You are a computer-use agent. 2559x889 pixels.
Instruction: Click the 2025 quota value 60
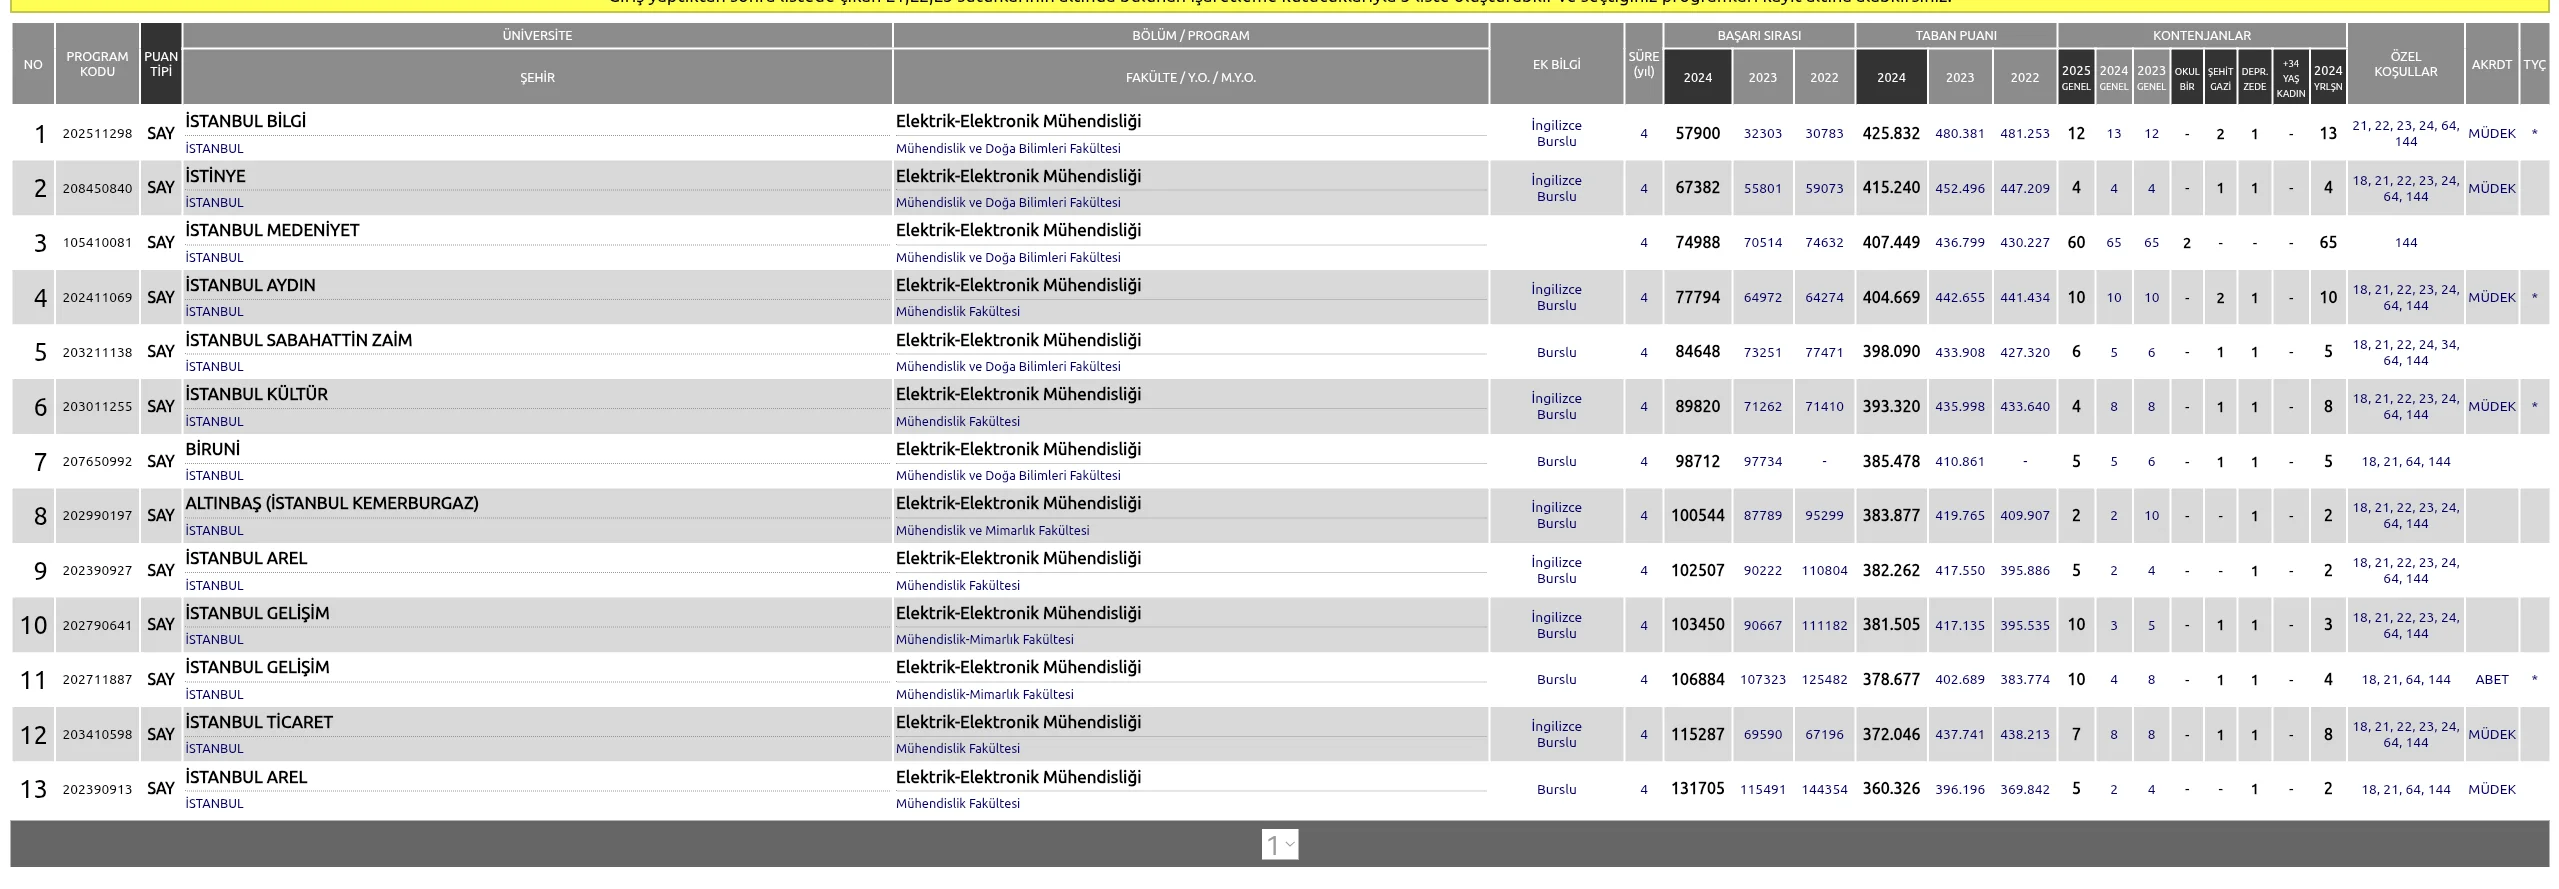[2076, 242]
